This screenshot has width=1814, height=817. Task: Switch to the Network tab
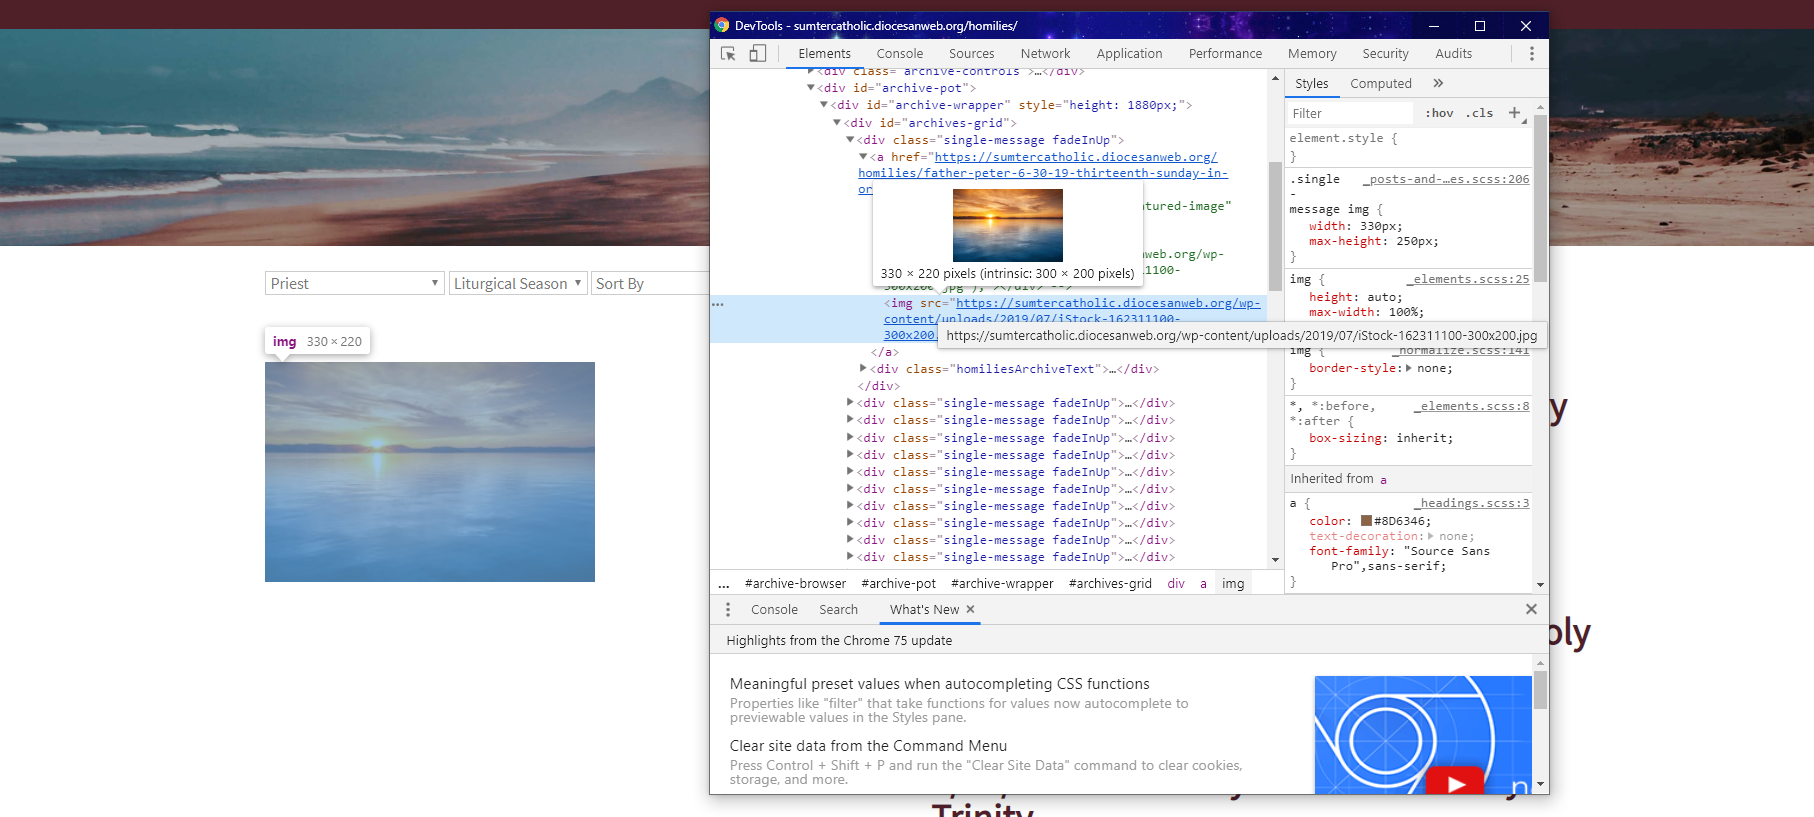[1045, 54]
